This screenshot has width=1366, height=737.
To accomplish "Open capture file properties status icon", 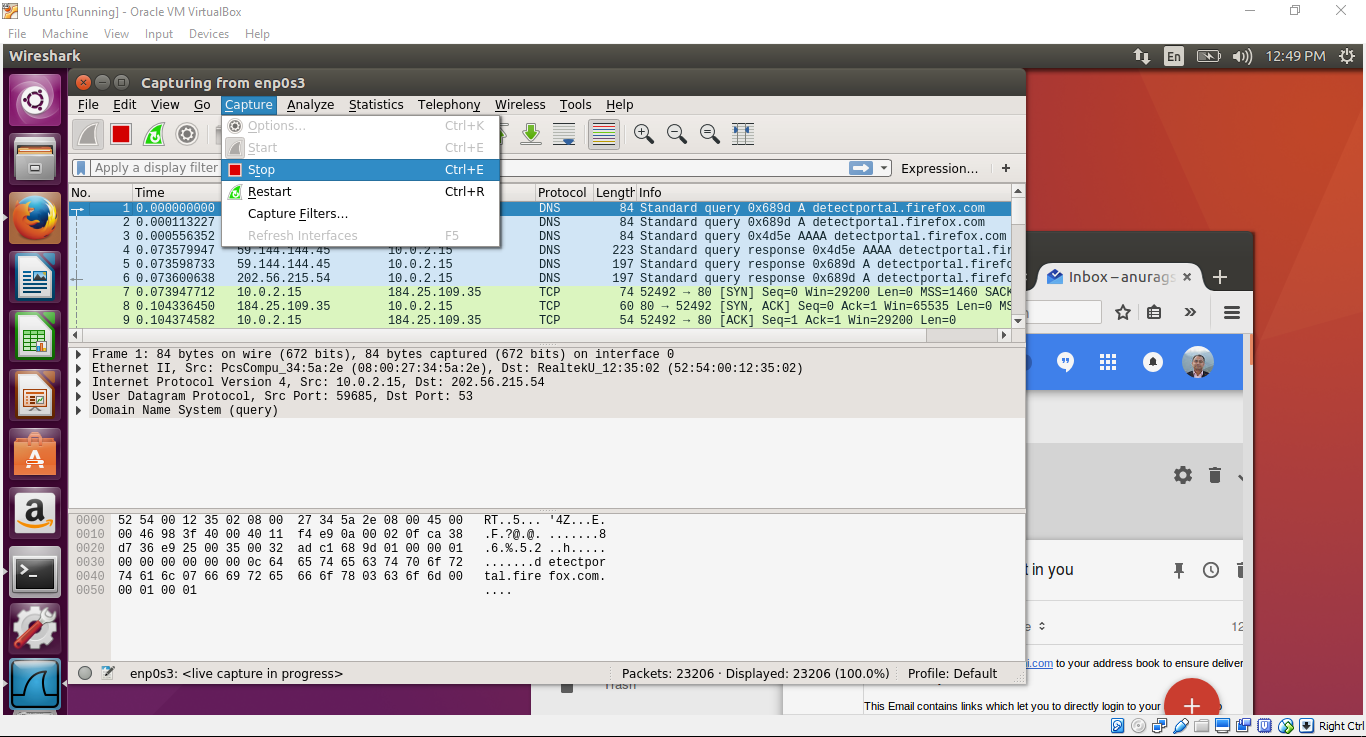I will tap(108, 674).
